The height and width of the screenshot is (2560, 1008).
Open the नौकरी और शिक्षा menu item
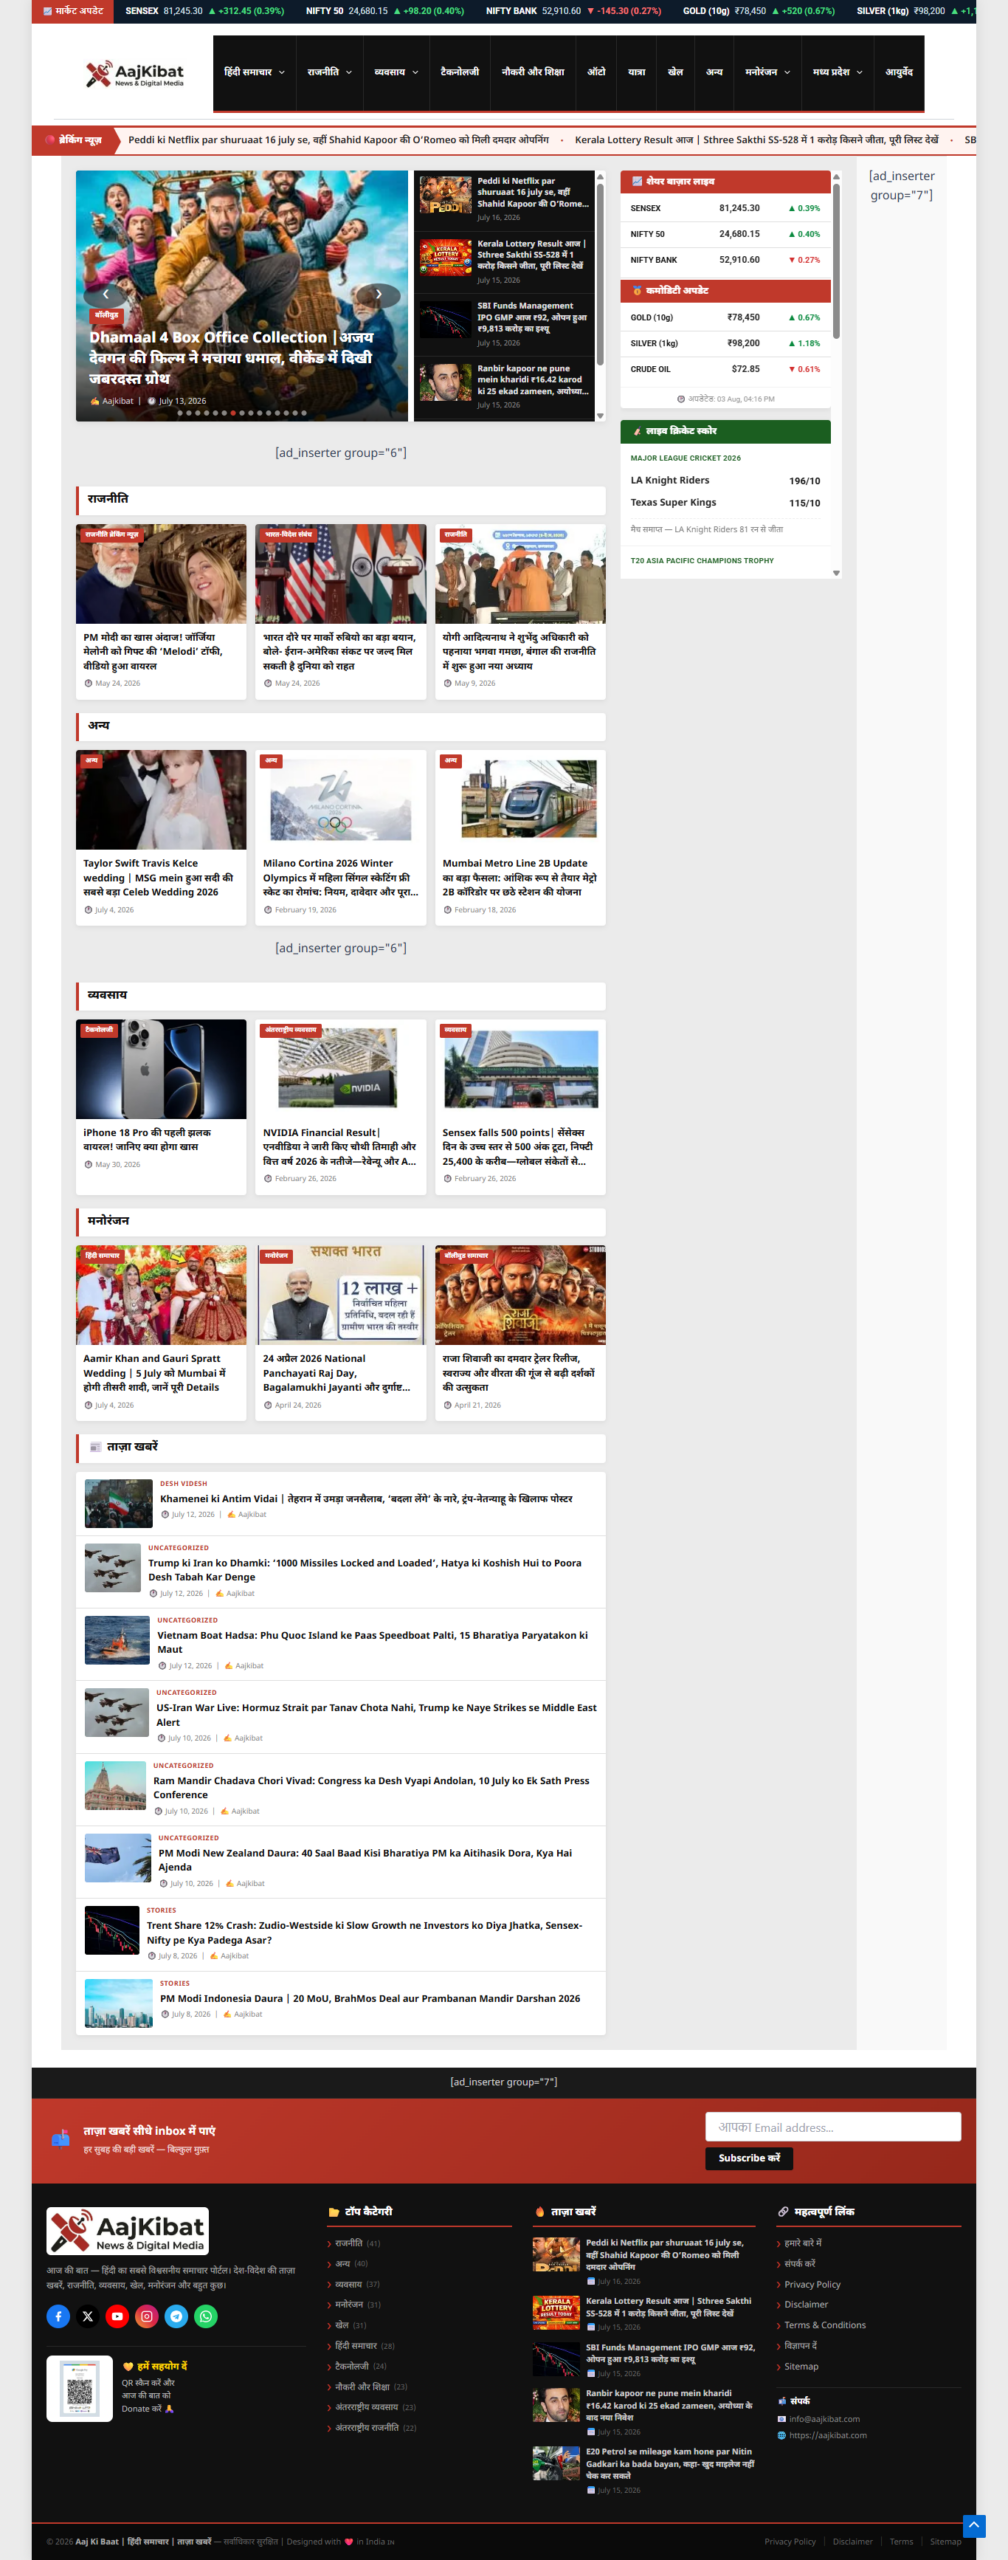pyautogui.click(x=533, y=72)
